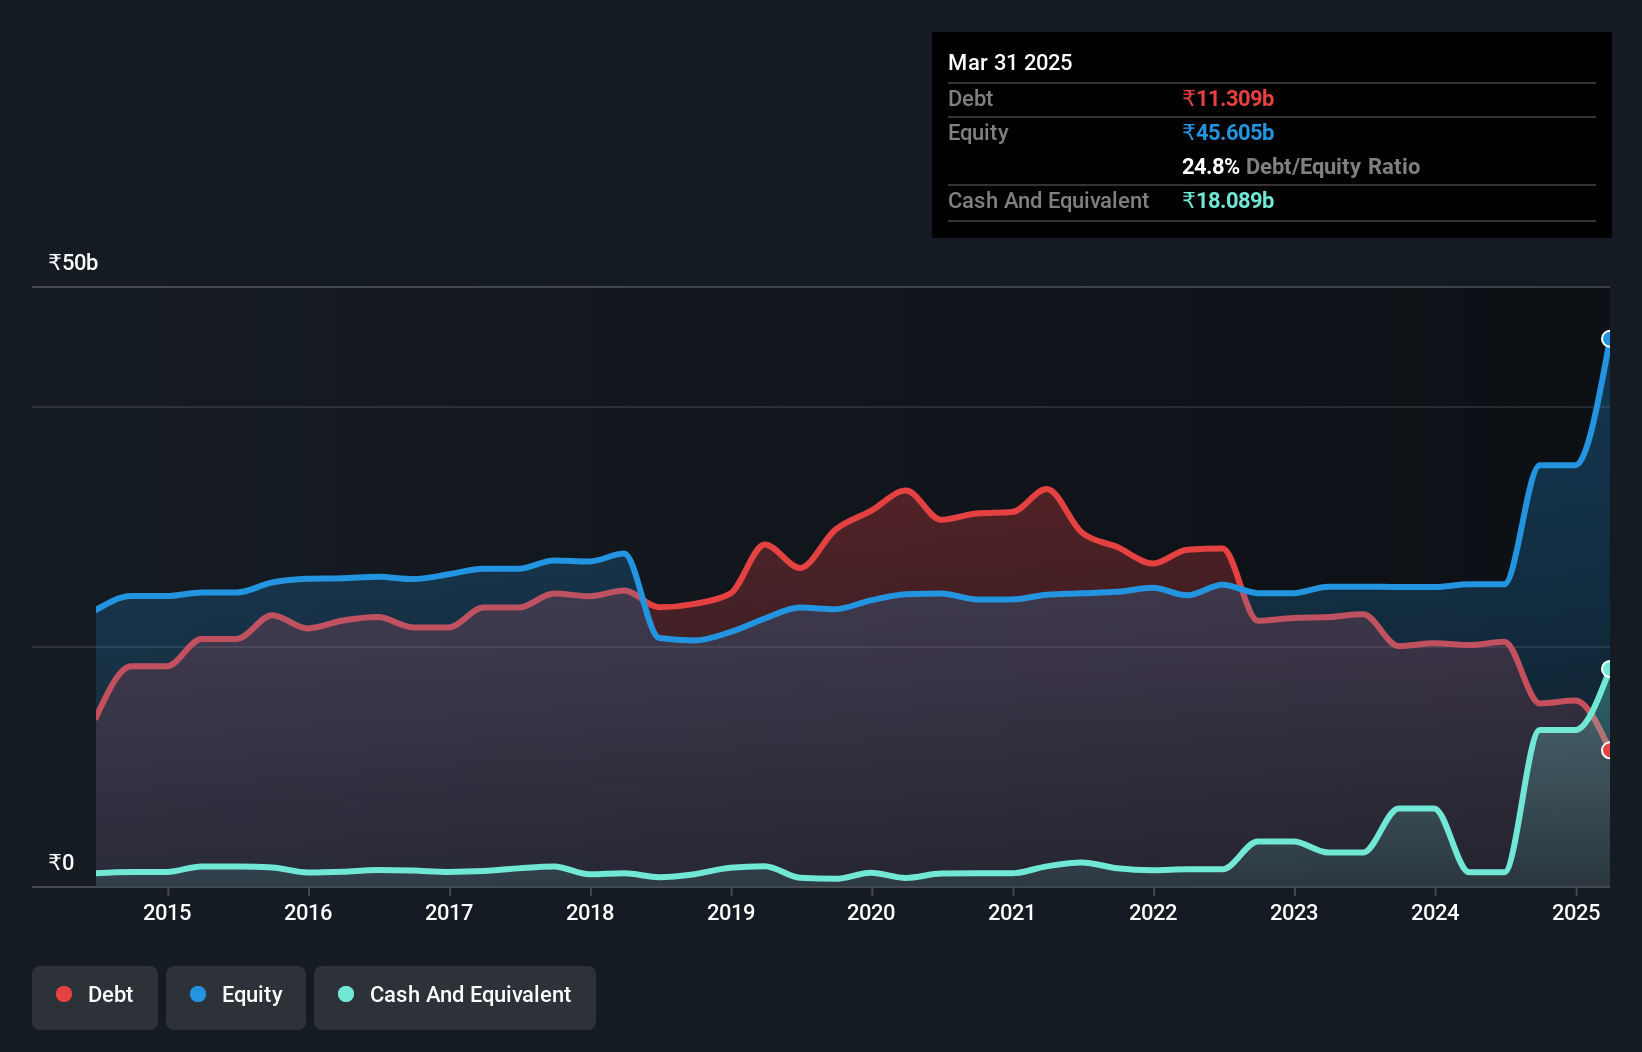The height and width of the screenshot is (1052, 1642).
Task: Click the 2015 x-axis label
Action: click(167, 912)
